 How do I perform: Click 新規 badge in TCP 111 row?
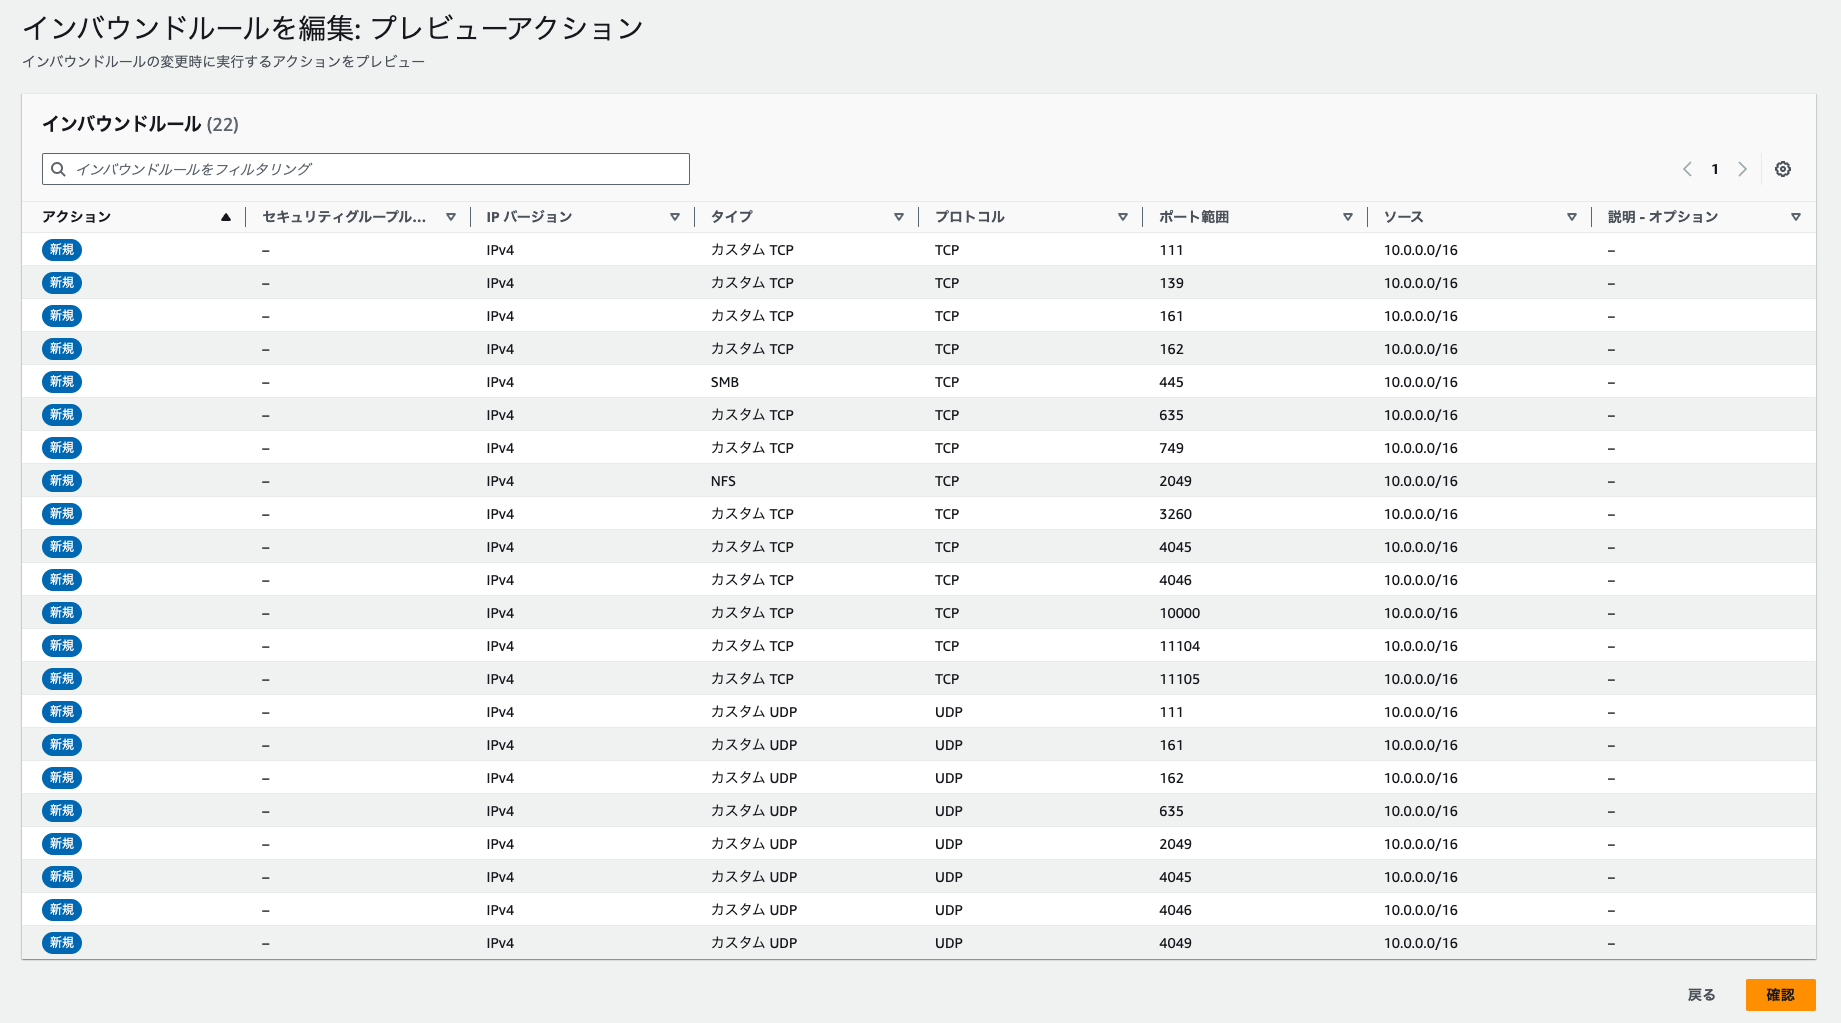[62, 250]
